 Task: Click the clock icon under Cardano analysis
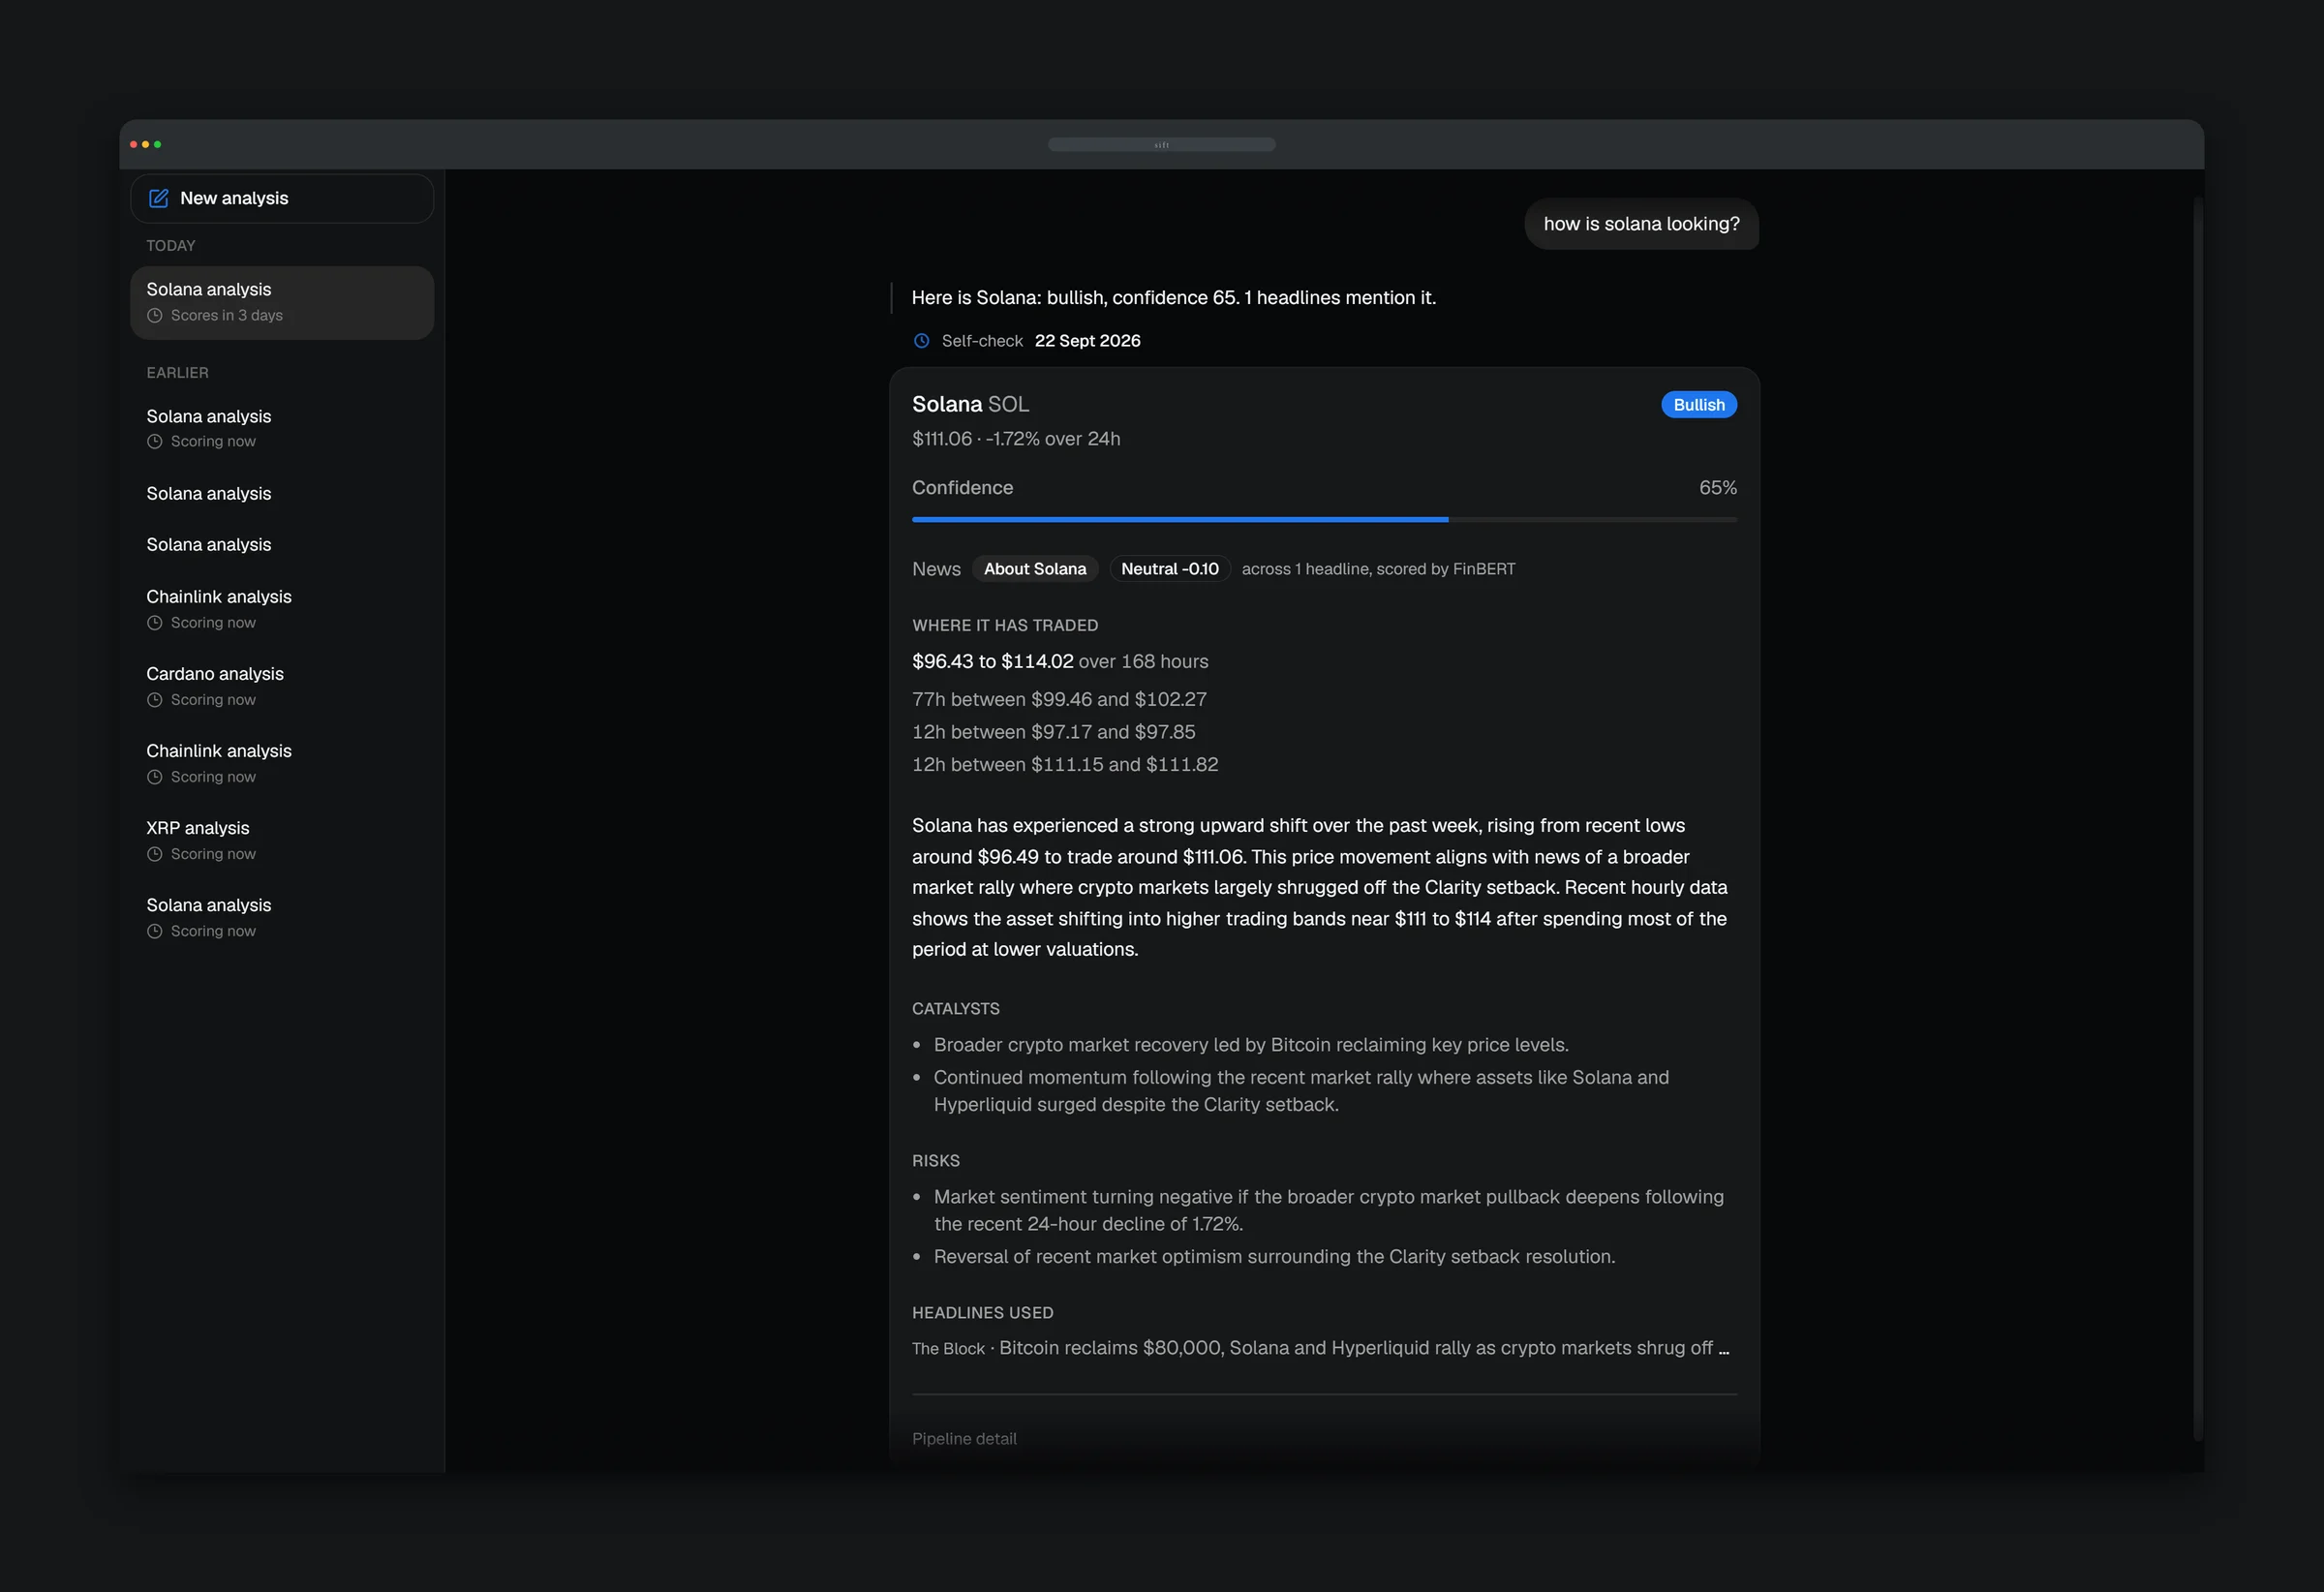coord(155,700)
